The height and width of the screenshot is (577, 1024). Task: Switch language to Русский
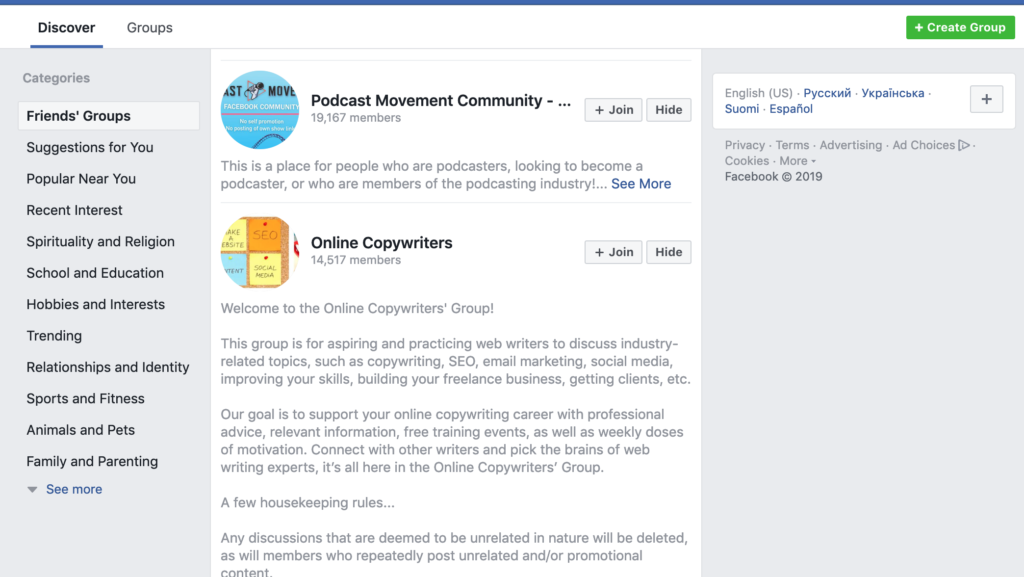827,93
